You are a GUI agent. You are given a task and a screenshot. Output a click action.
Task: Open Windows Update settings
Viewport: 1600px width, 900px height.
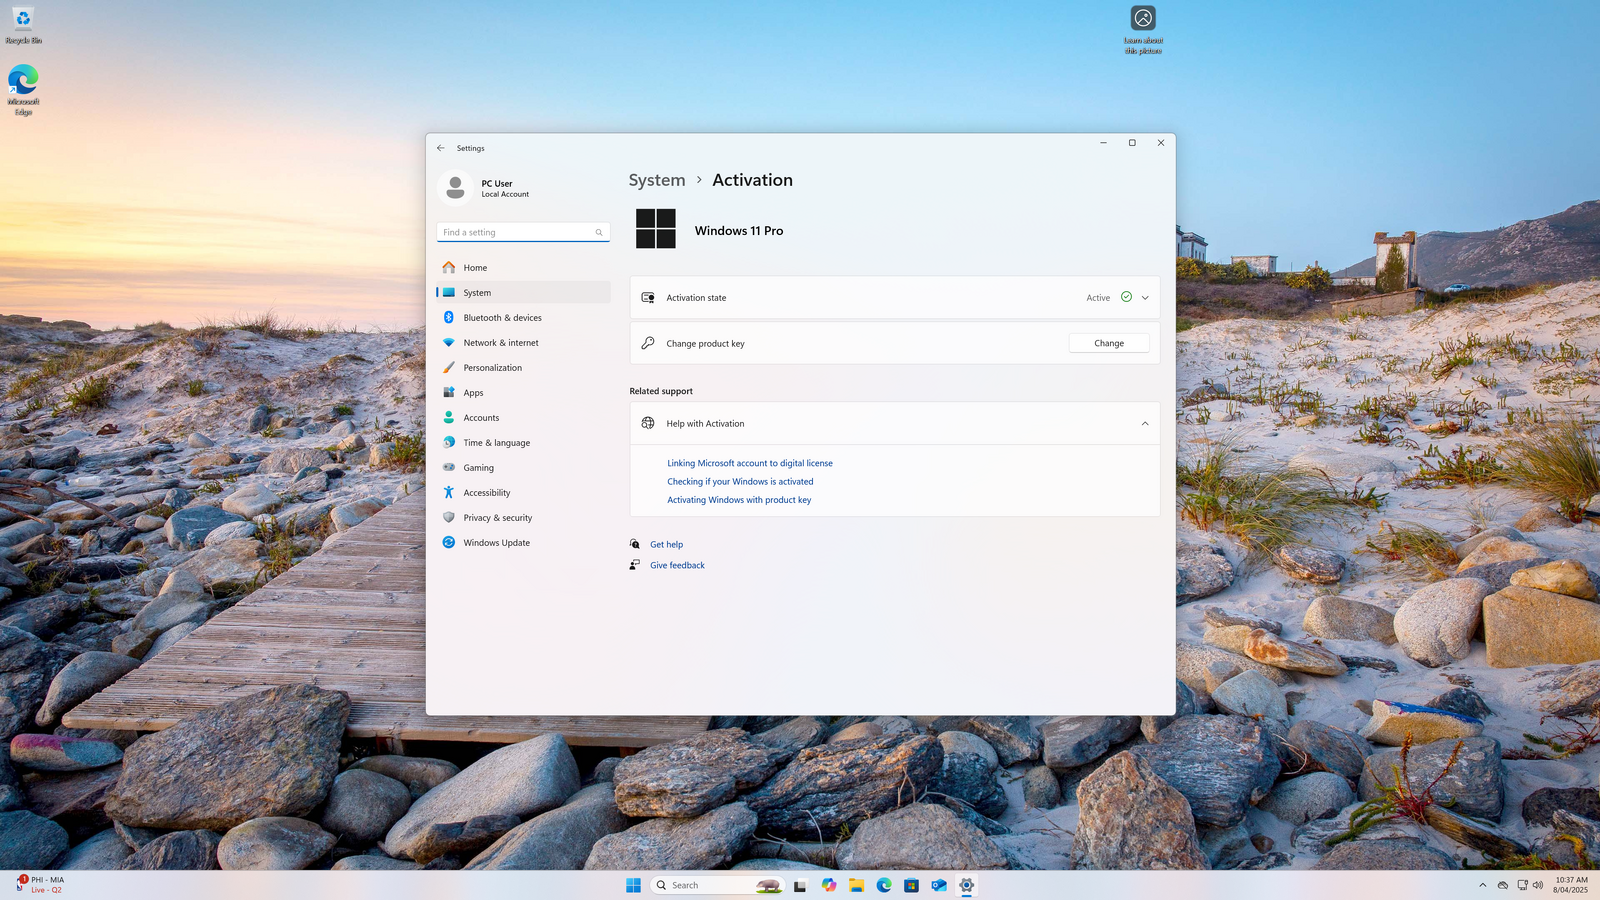(x=523, y=542)
